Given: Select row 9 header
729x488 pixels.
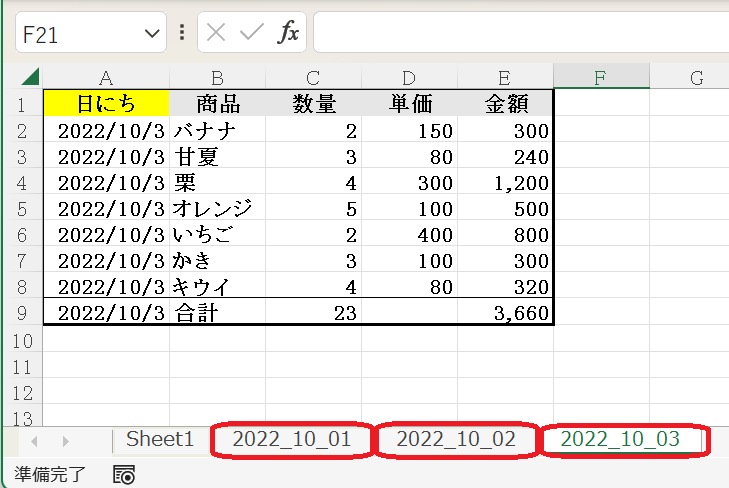Looking at the screenshot, I should (x=22, y=312).
